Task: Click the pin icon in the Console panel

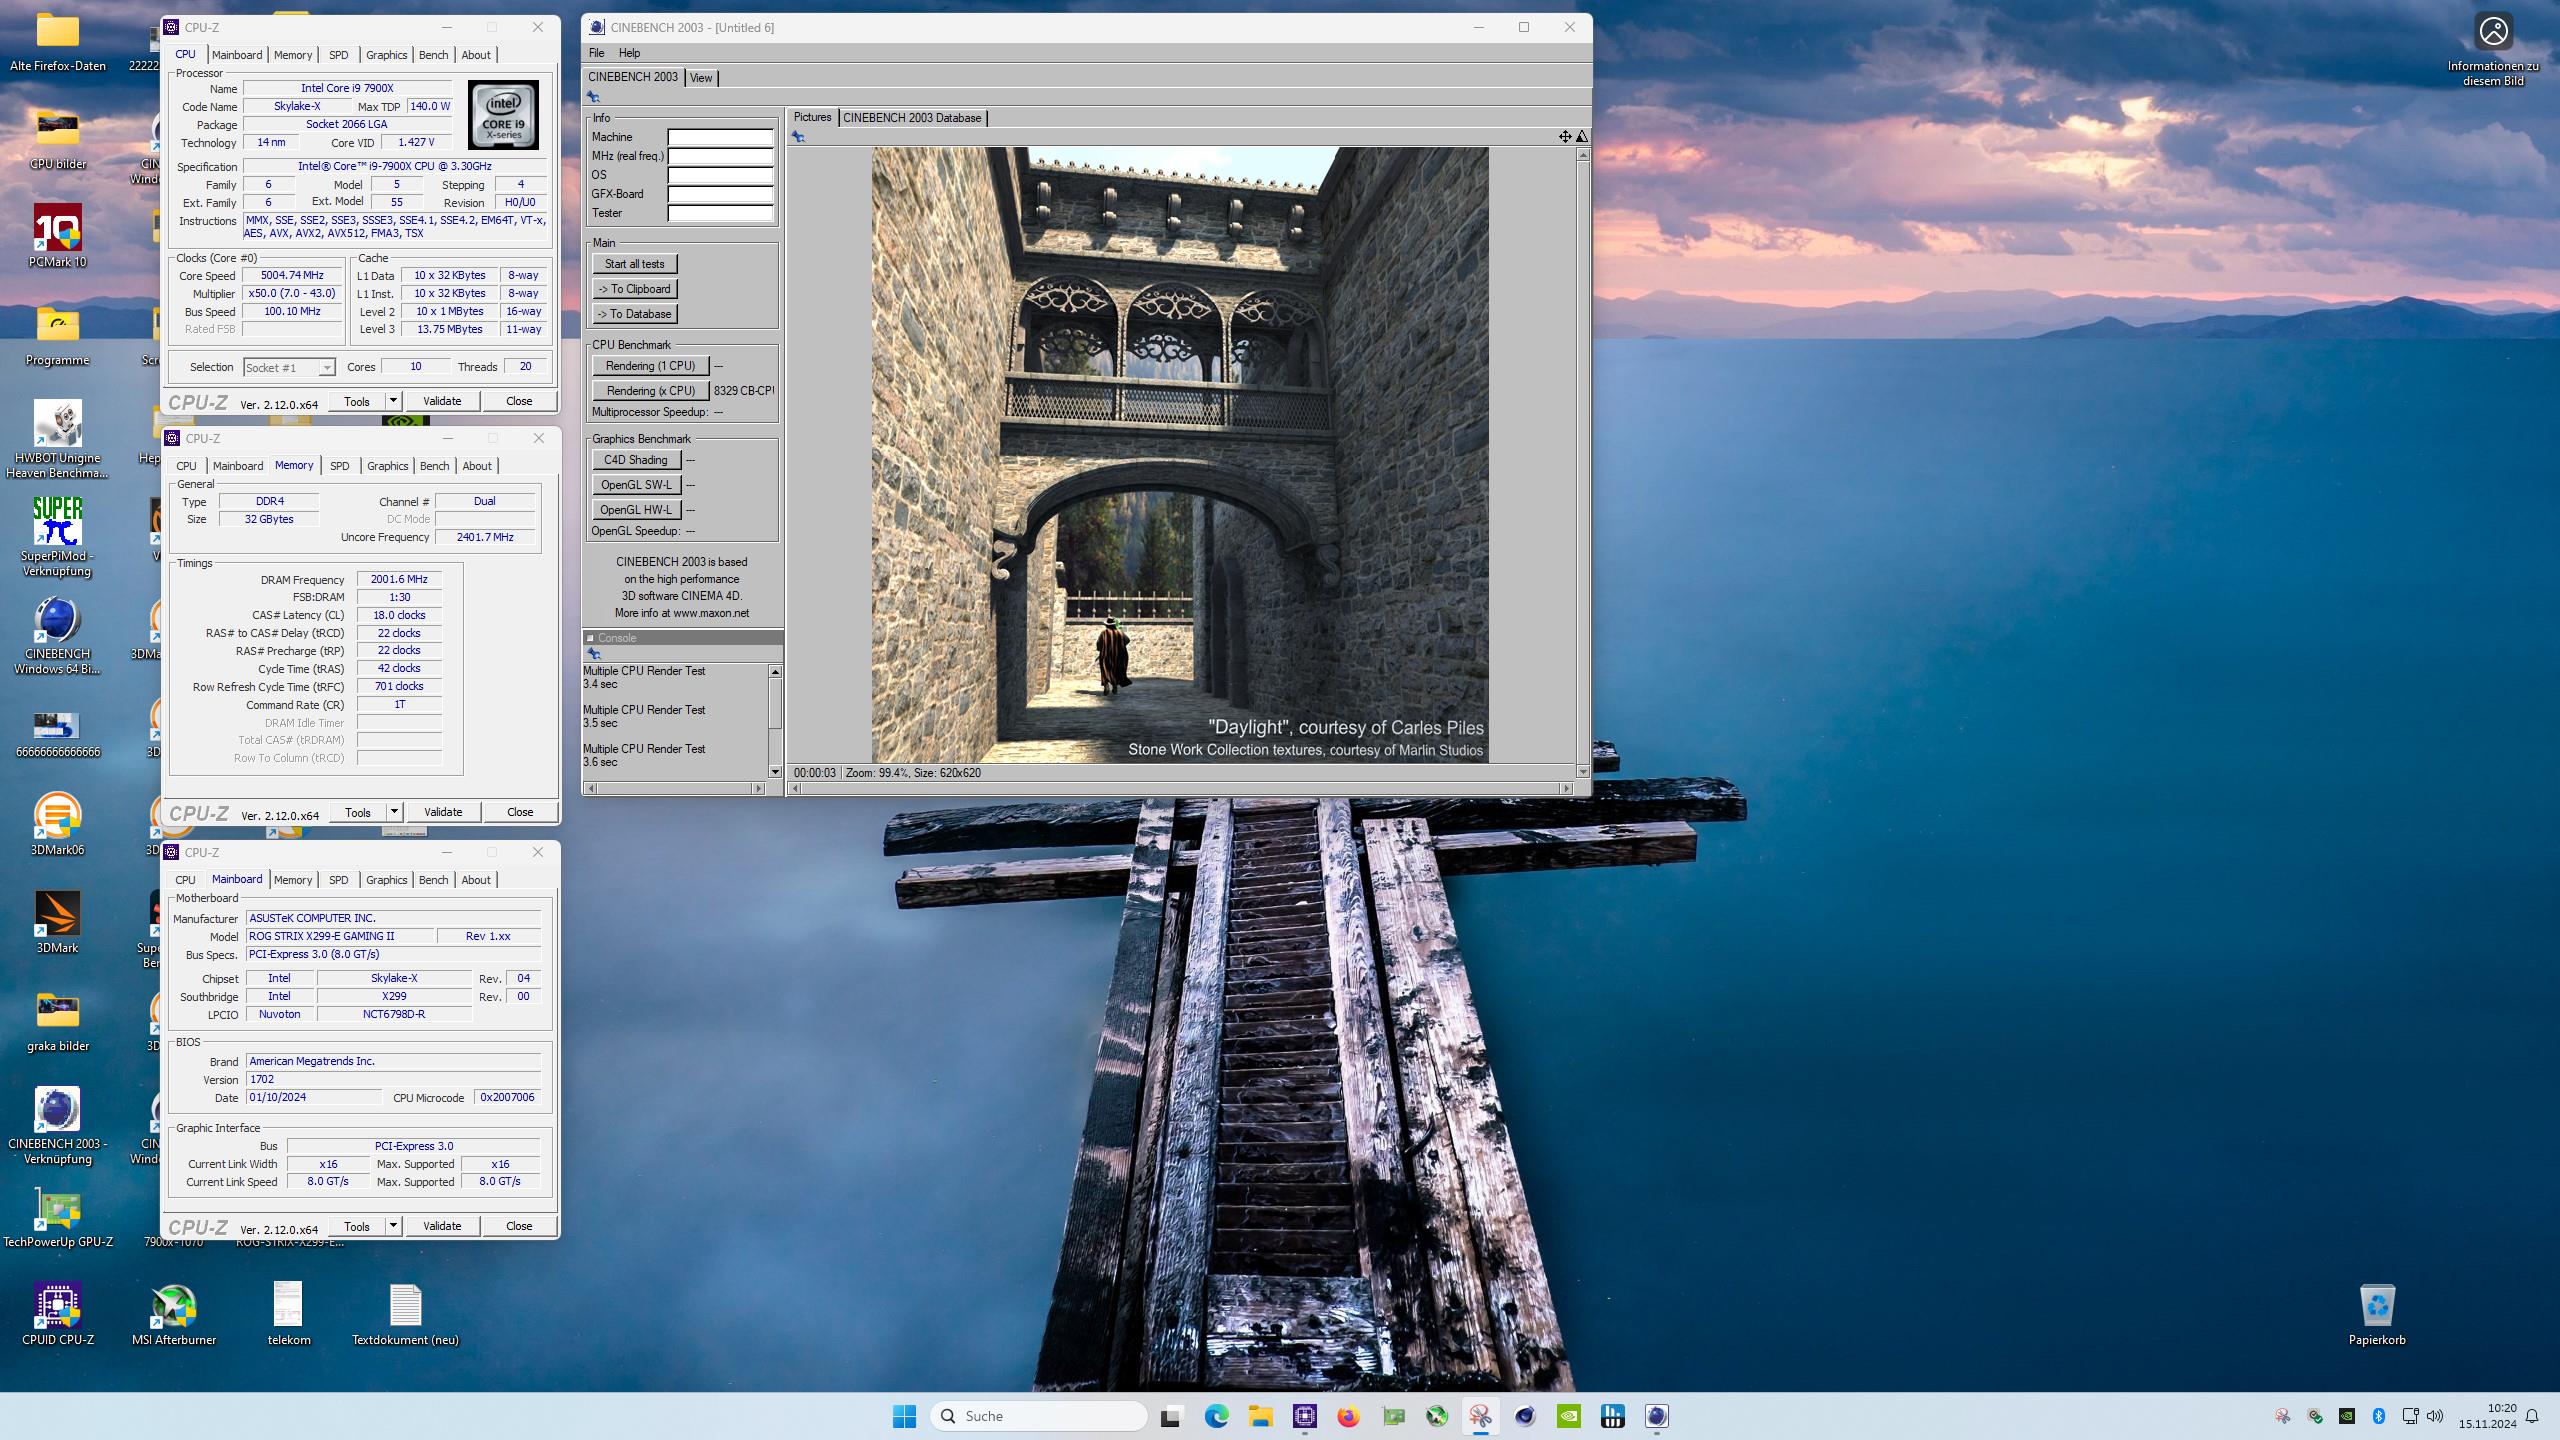Action: pyautogui.click(x=593, y=653)
